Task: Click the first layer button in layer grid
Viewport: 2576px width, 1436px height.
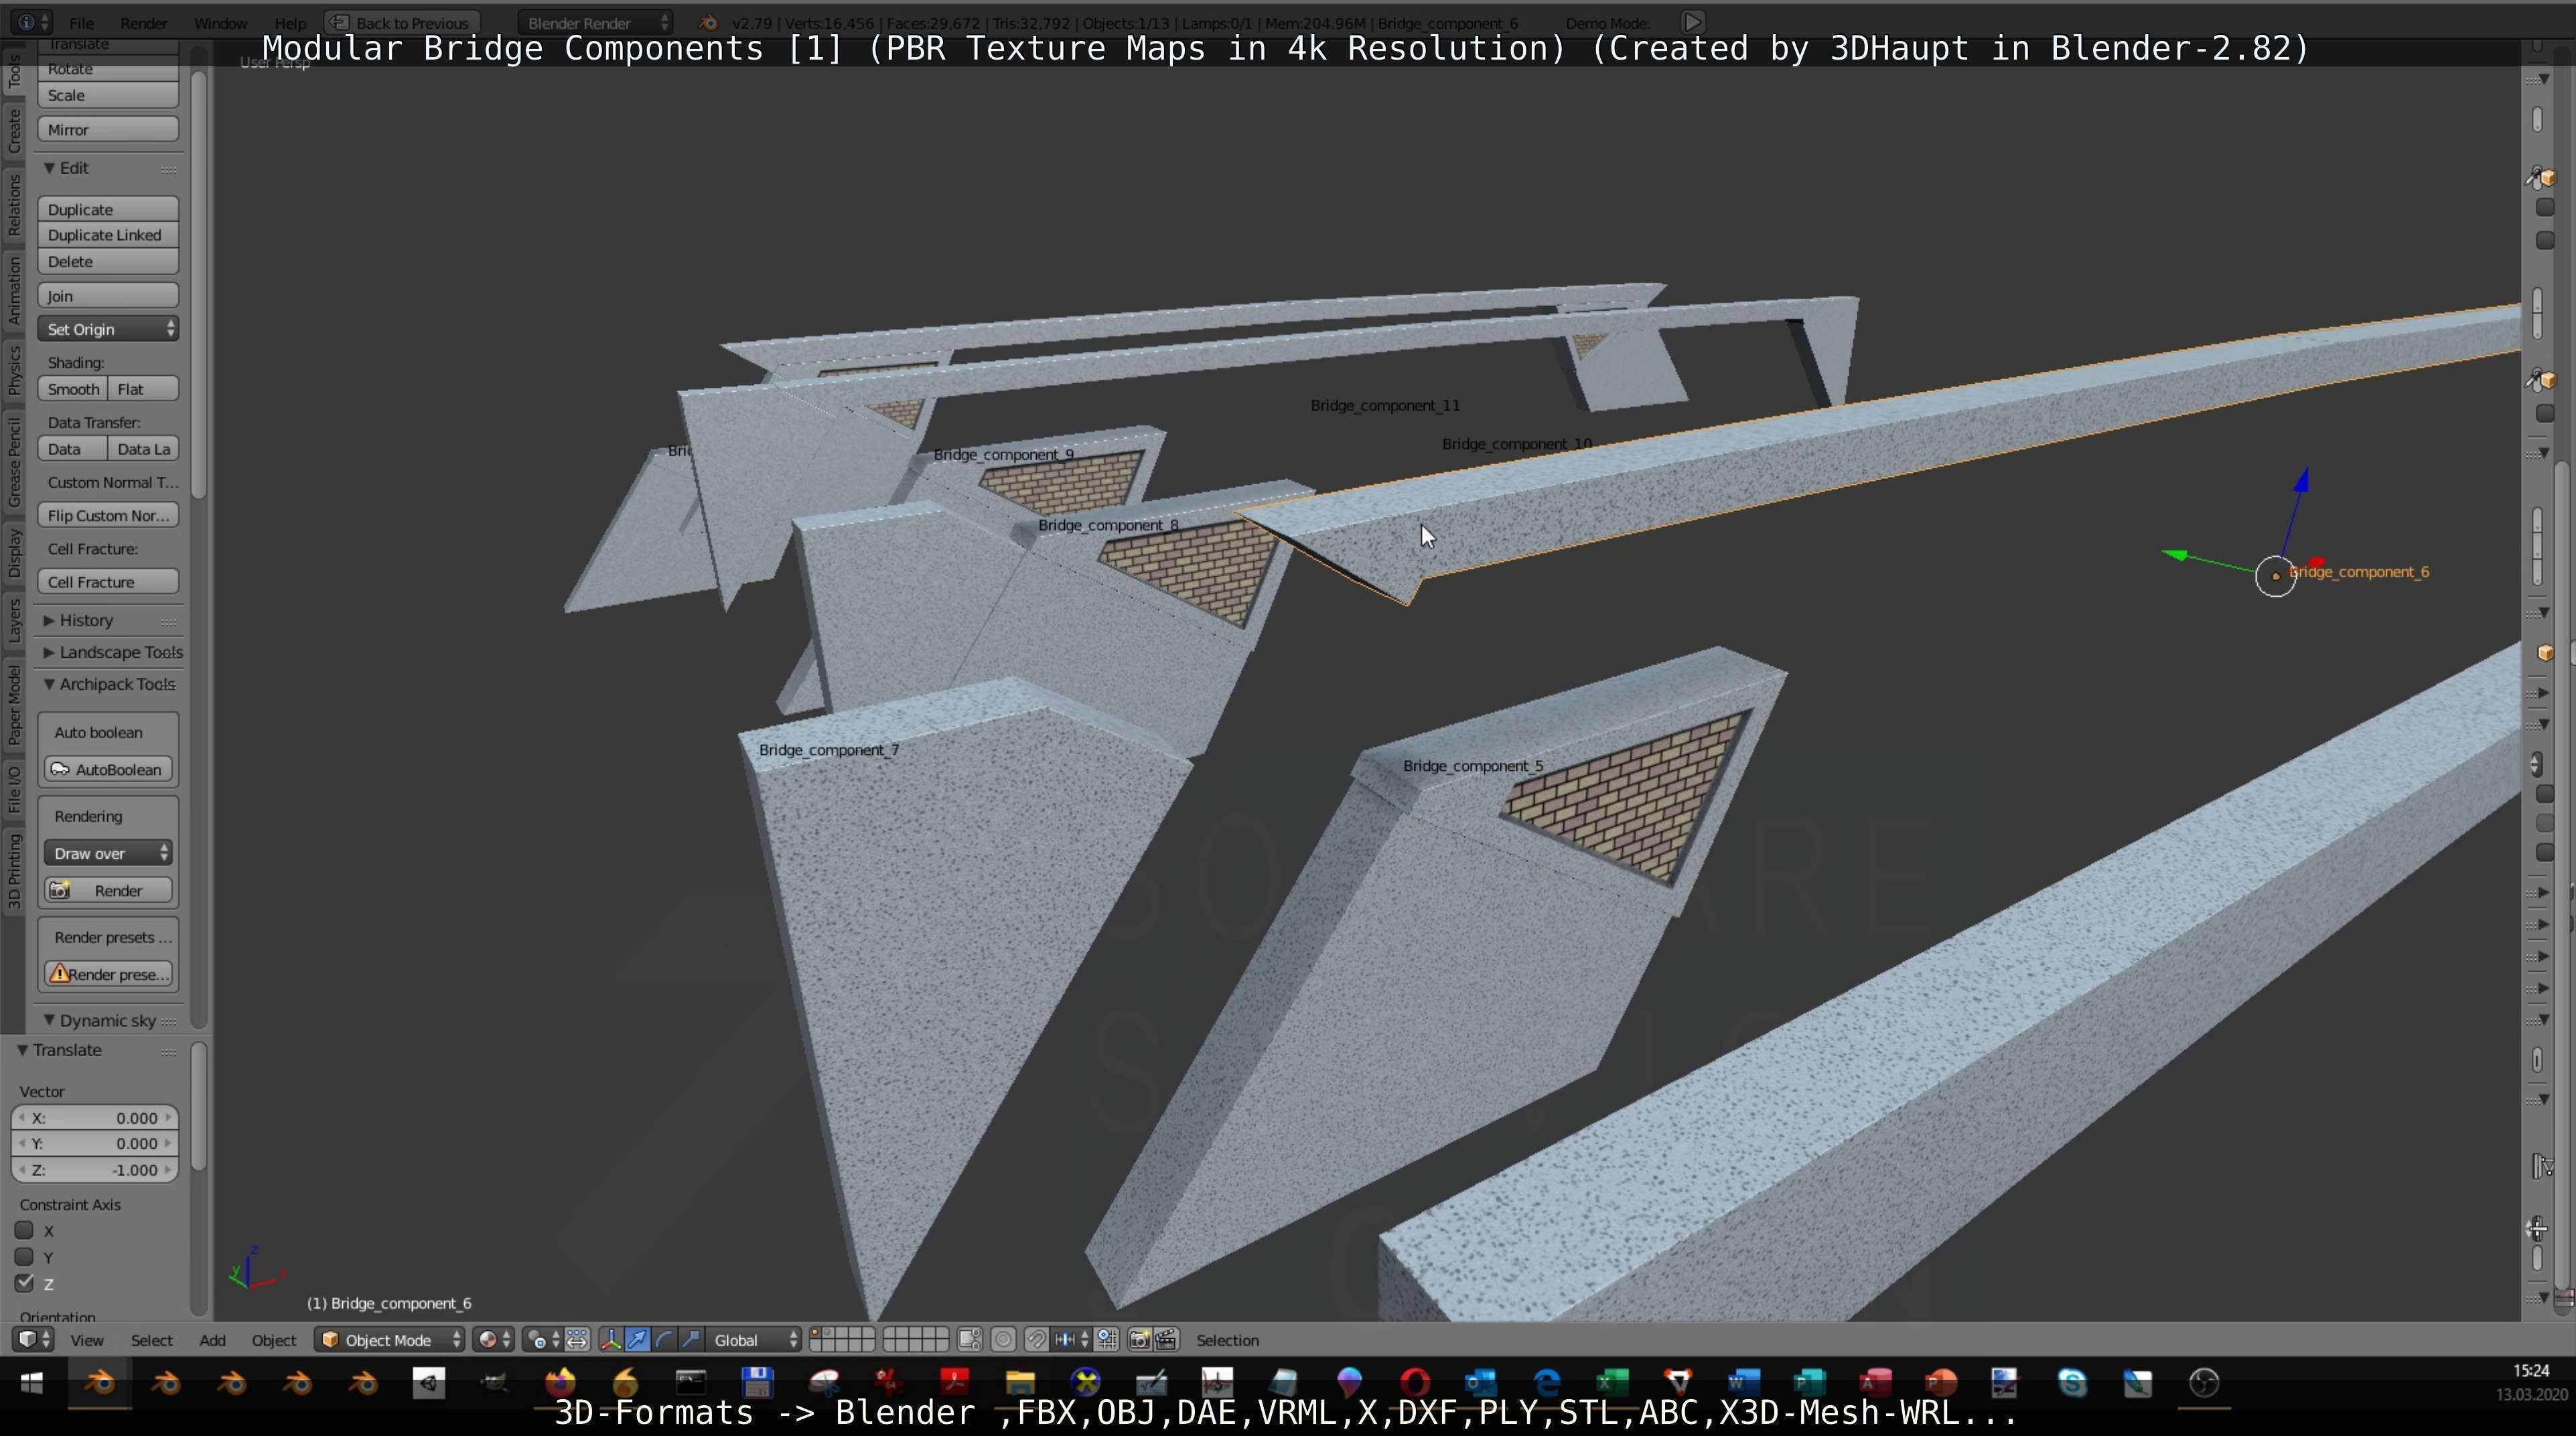Action: (x=816, y=1333)
